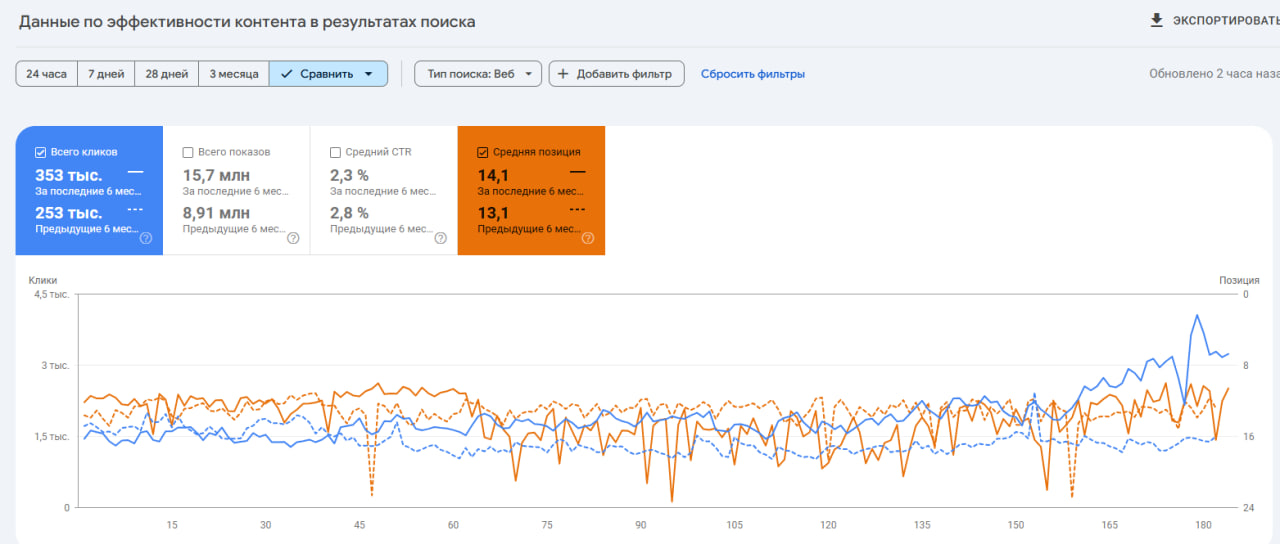The height and width of the screenshot is (544, 1280).
Task: Click the checkmark icon on Сравнить chip
Action: [287, 74]
